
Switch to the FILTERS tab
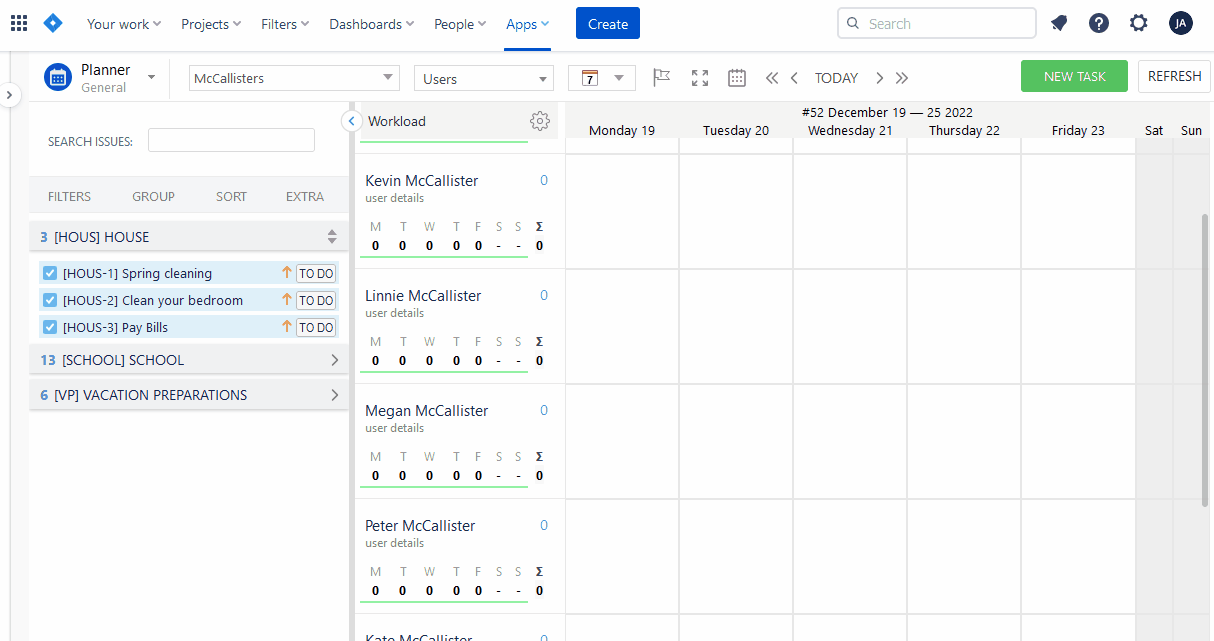(x=69, y=197)
